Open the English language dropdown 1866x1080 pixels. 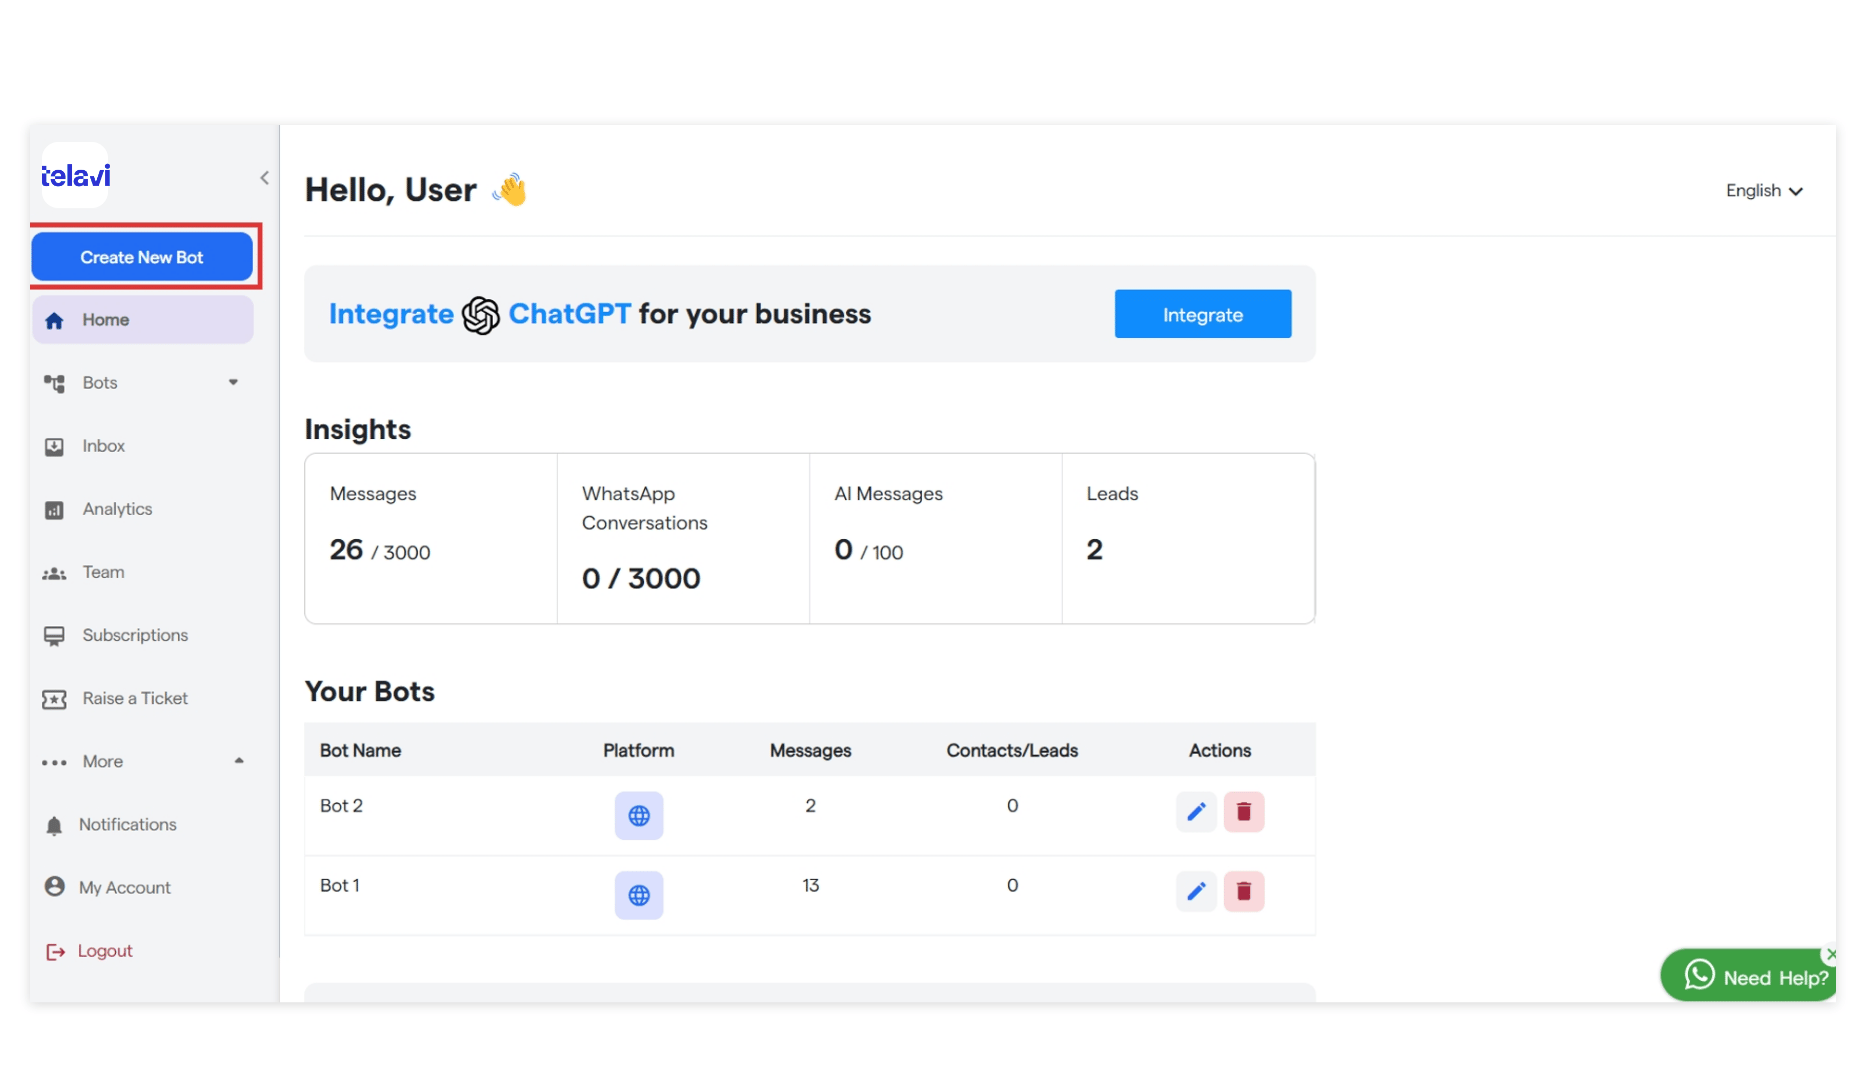[x=1764, y=190]
